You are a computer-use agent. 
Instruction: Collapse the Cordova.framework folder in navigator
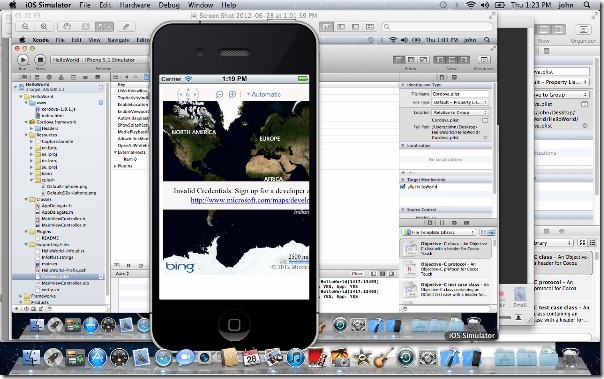27,122
